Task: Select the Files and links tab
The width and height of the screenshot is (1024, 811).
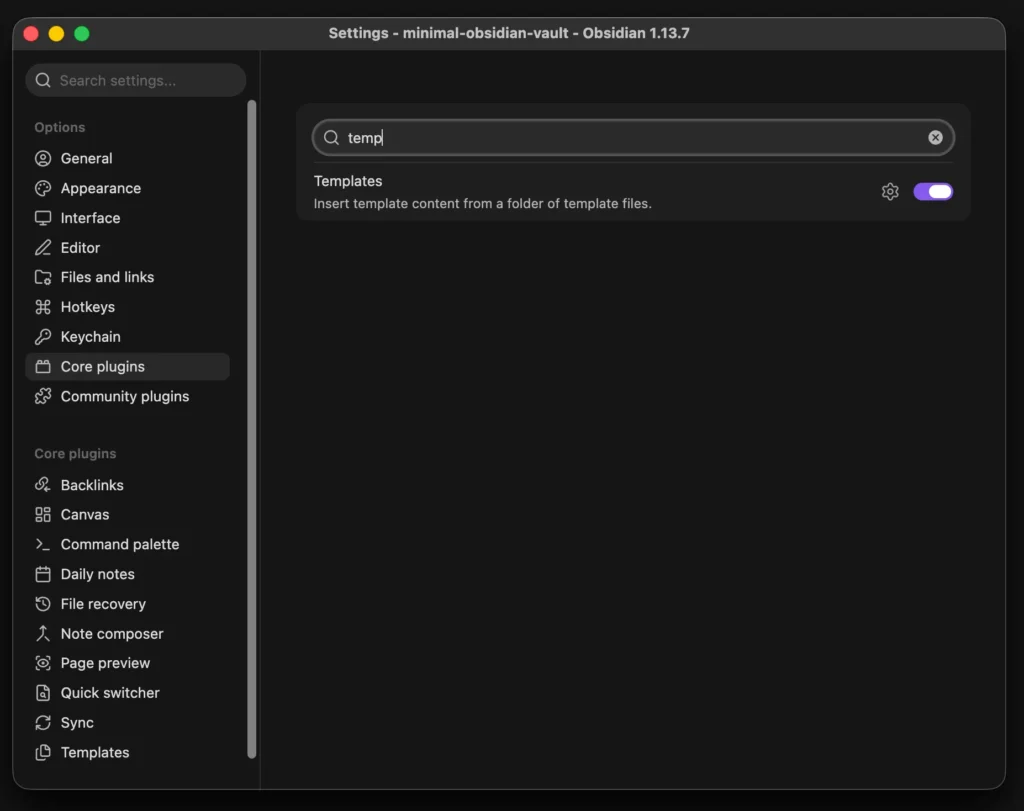Action: pos(127,278)
